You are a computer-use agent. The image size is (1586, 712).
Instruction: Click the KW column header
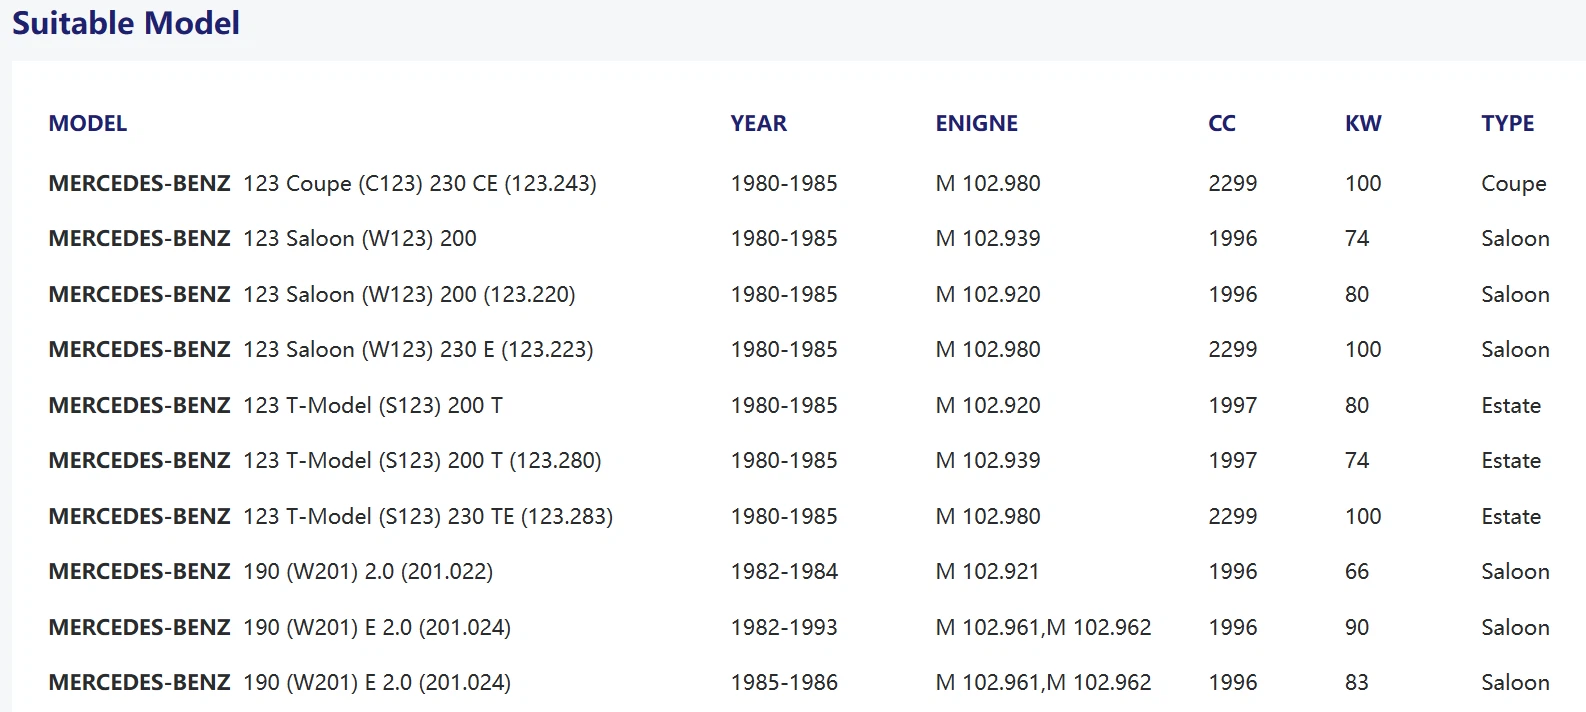coord(1363,123)
